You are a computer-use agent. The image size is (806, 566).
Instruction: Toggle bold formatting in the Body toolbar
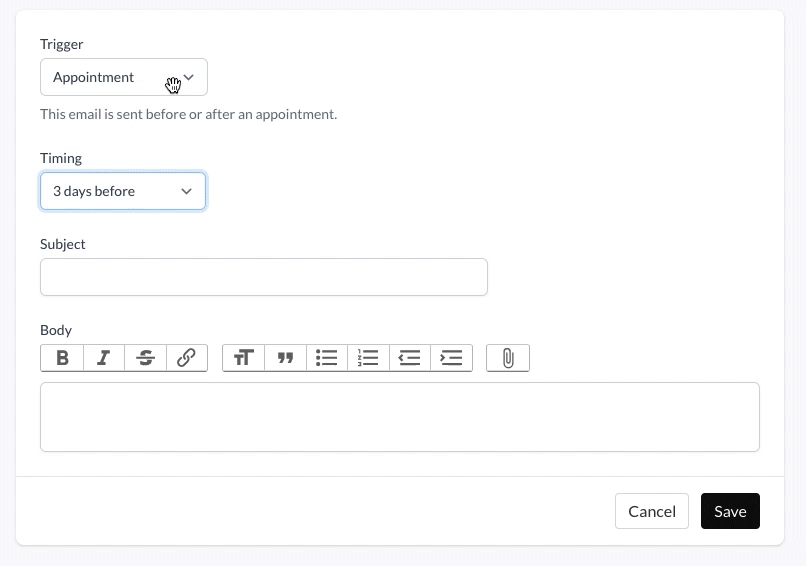click(x=62, y=358)
